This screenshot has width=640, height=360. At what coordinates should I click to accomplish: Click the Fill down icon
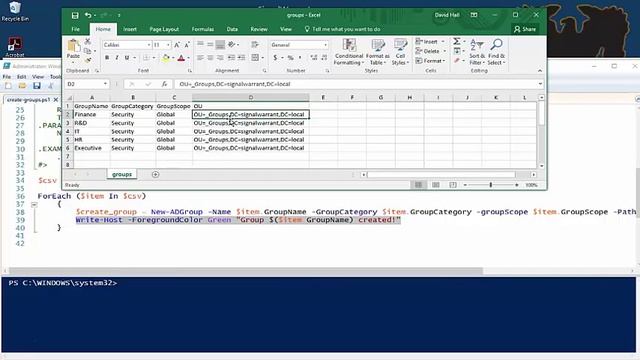click(457, 51)
